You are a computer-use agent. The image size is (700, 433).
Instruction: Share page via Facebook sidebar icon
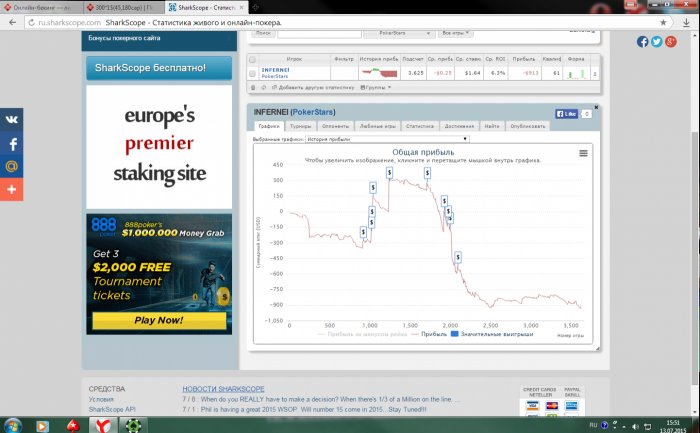(12, 144)
